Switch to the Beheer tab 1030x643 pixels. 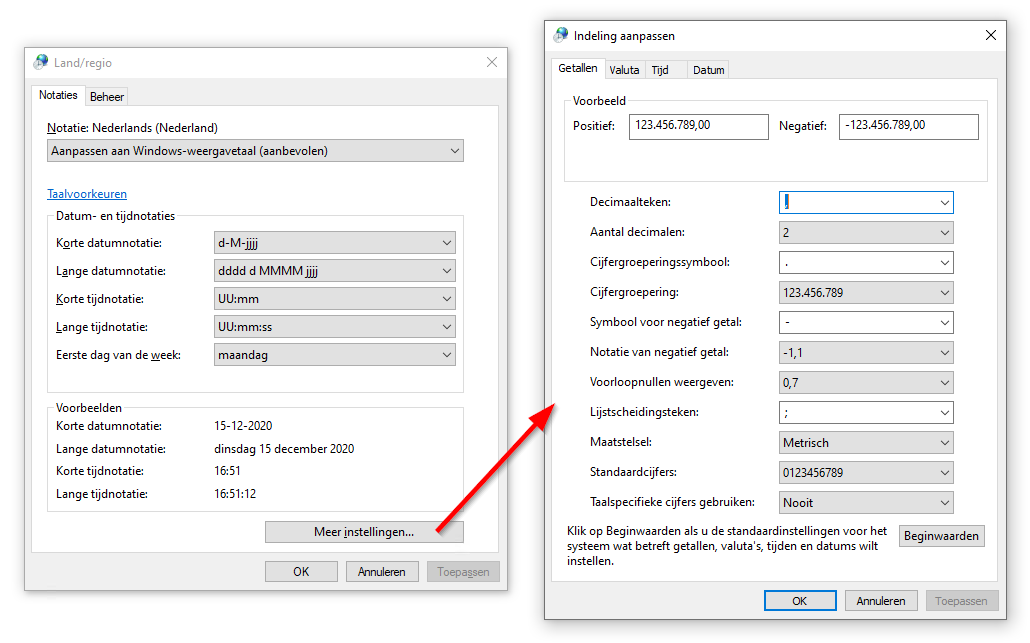point(106,97)
